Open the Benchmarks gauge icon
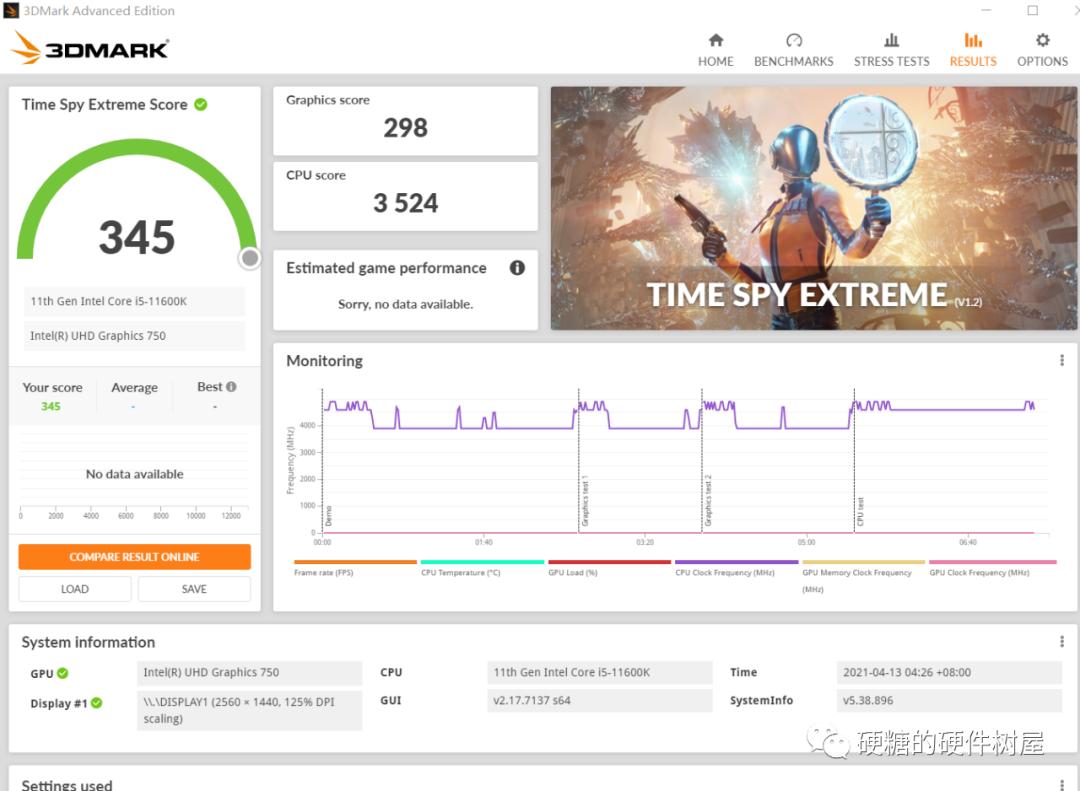This screenshot has height=791, width=1080. tap(794, 41)
